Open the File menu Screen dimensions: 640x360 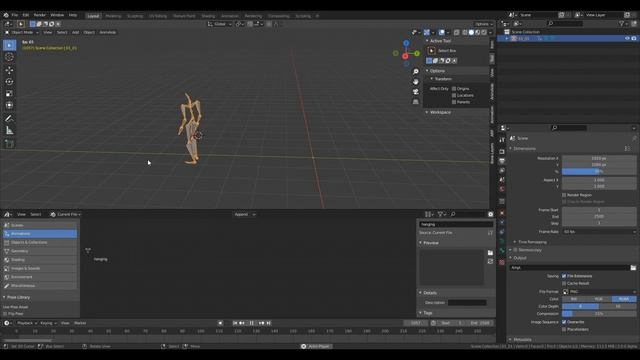[x=15, y=15]
